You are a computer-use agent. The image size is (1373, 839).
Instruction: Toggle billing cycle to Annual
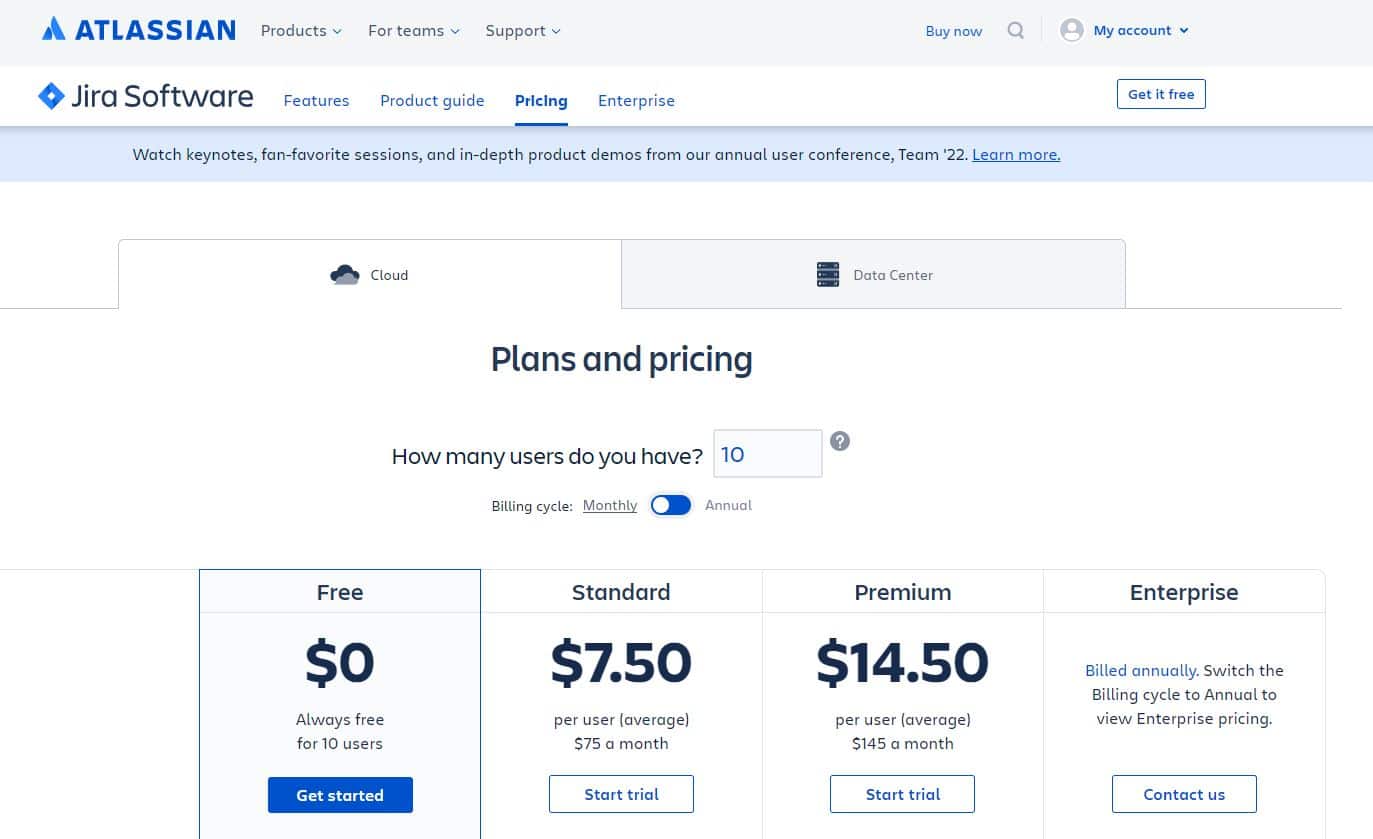pyautogui.click(x=670, y=505)
